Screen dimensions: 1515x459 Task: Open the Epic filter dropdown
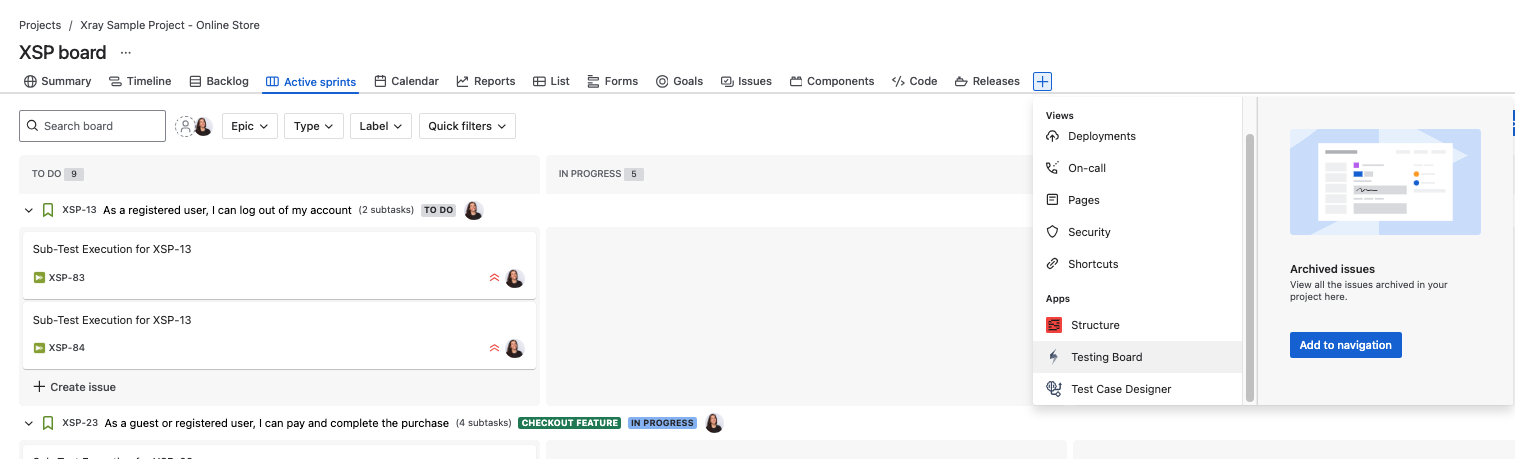(x=250, y=126)
